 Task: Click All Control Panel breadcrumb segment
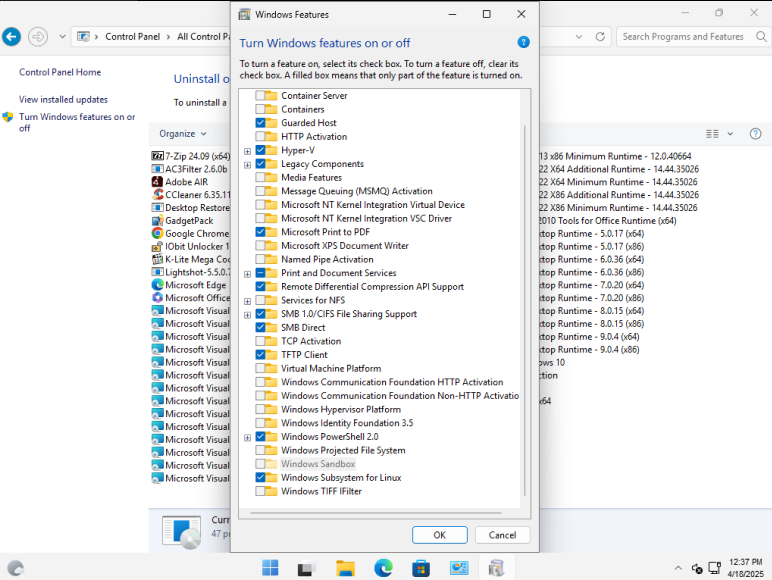(x=203, y=36)
